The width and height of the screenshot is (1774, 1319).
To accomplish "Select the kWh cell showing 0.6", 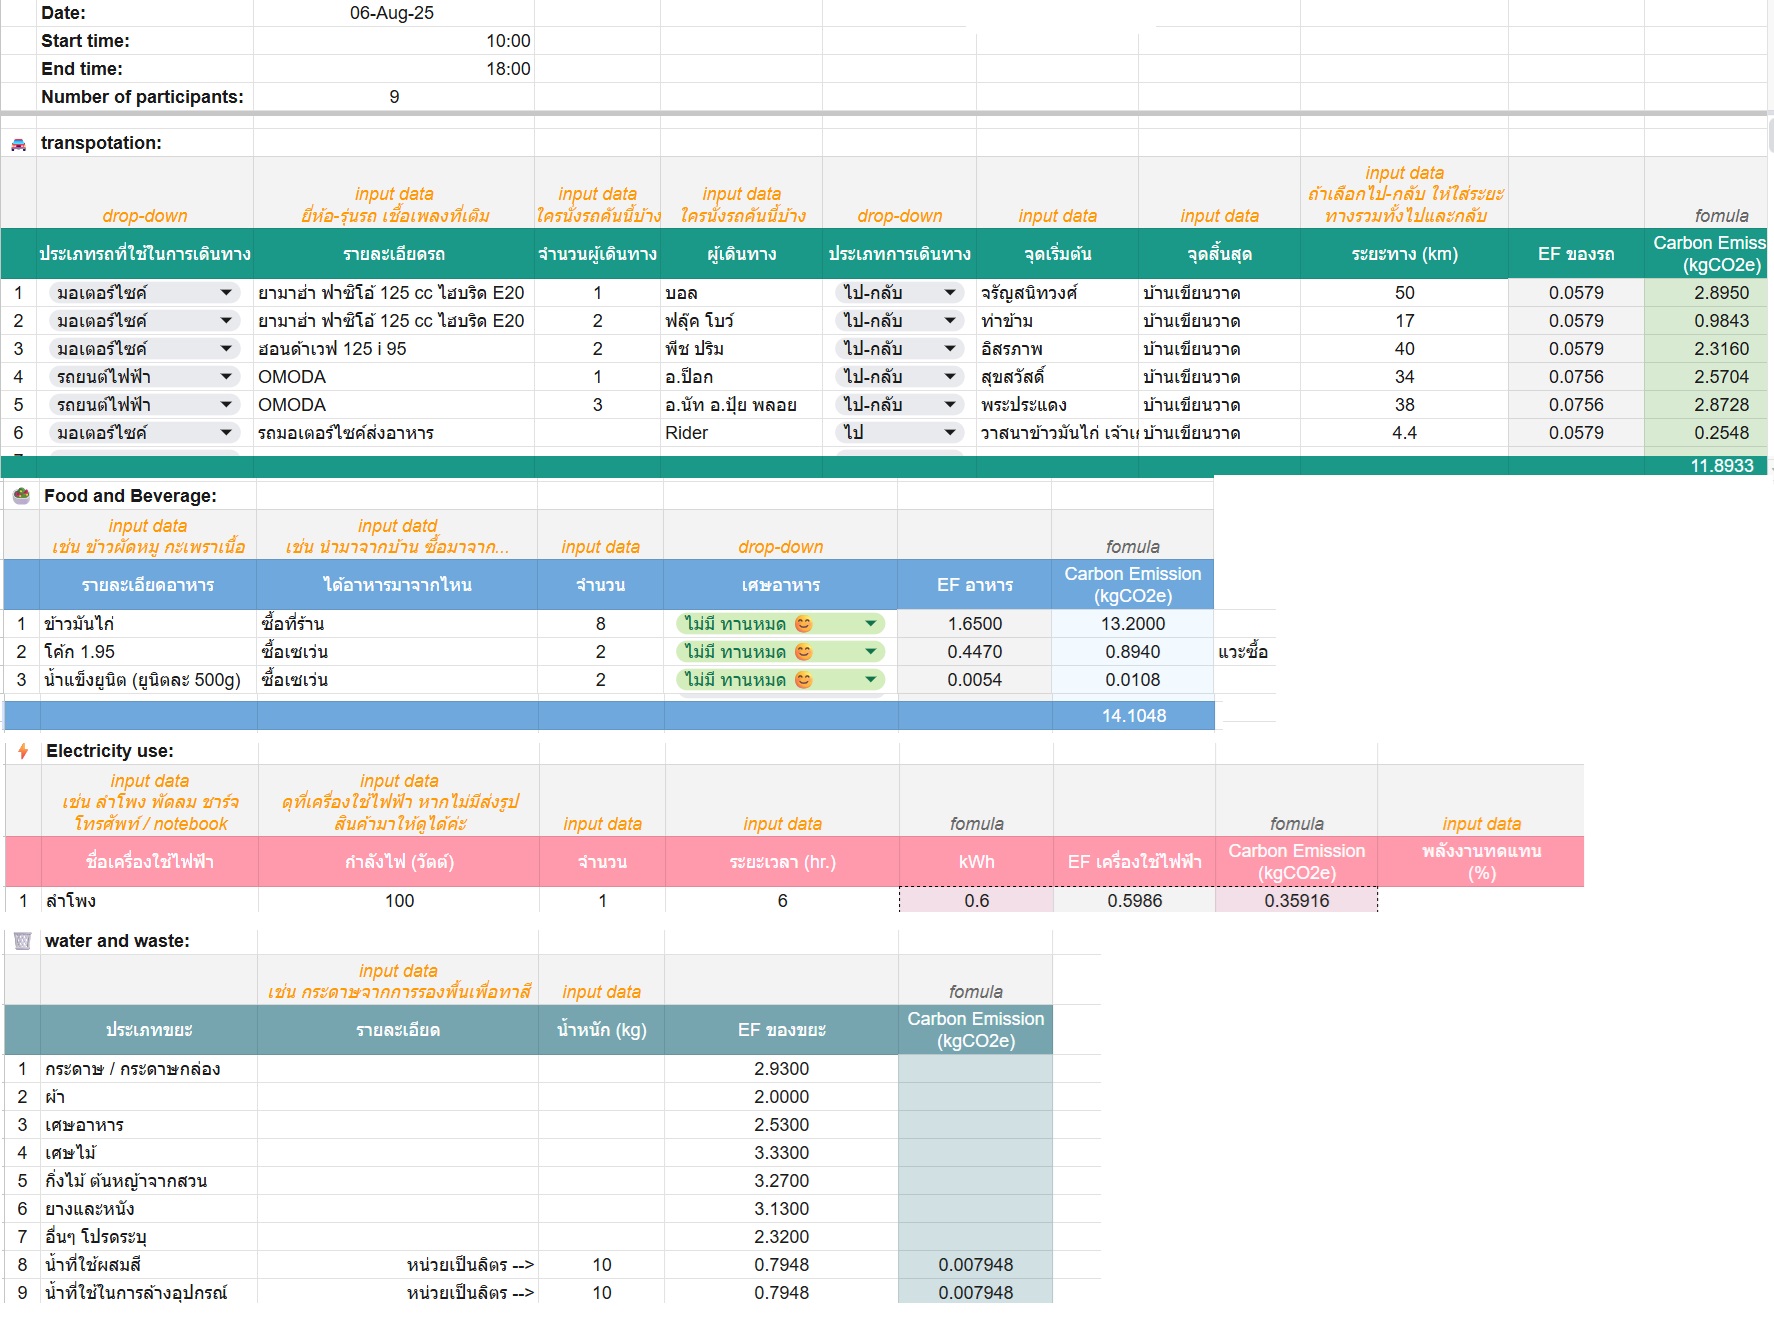I will (x=976, y=901).
